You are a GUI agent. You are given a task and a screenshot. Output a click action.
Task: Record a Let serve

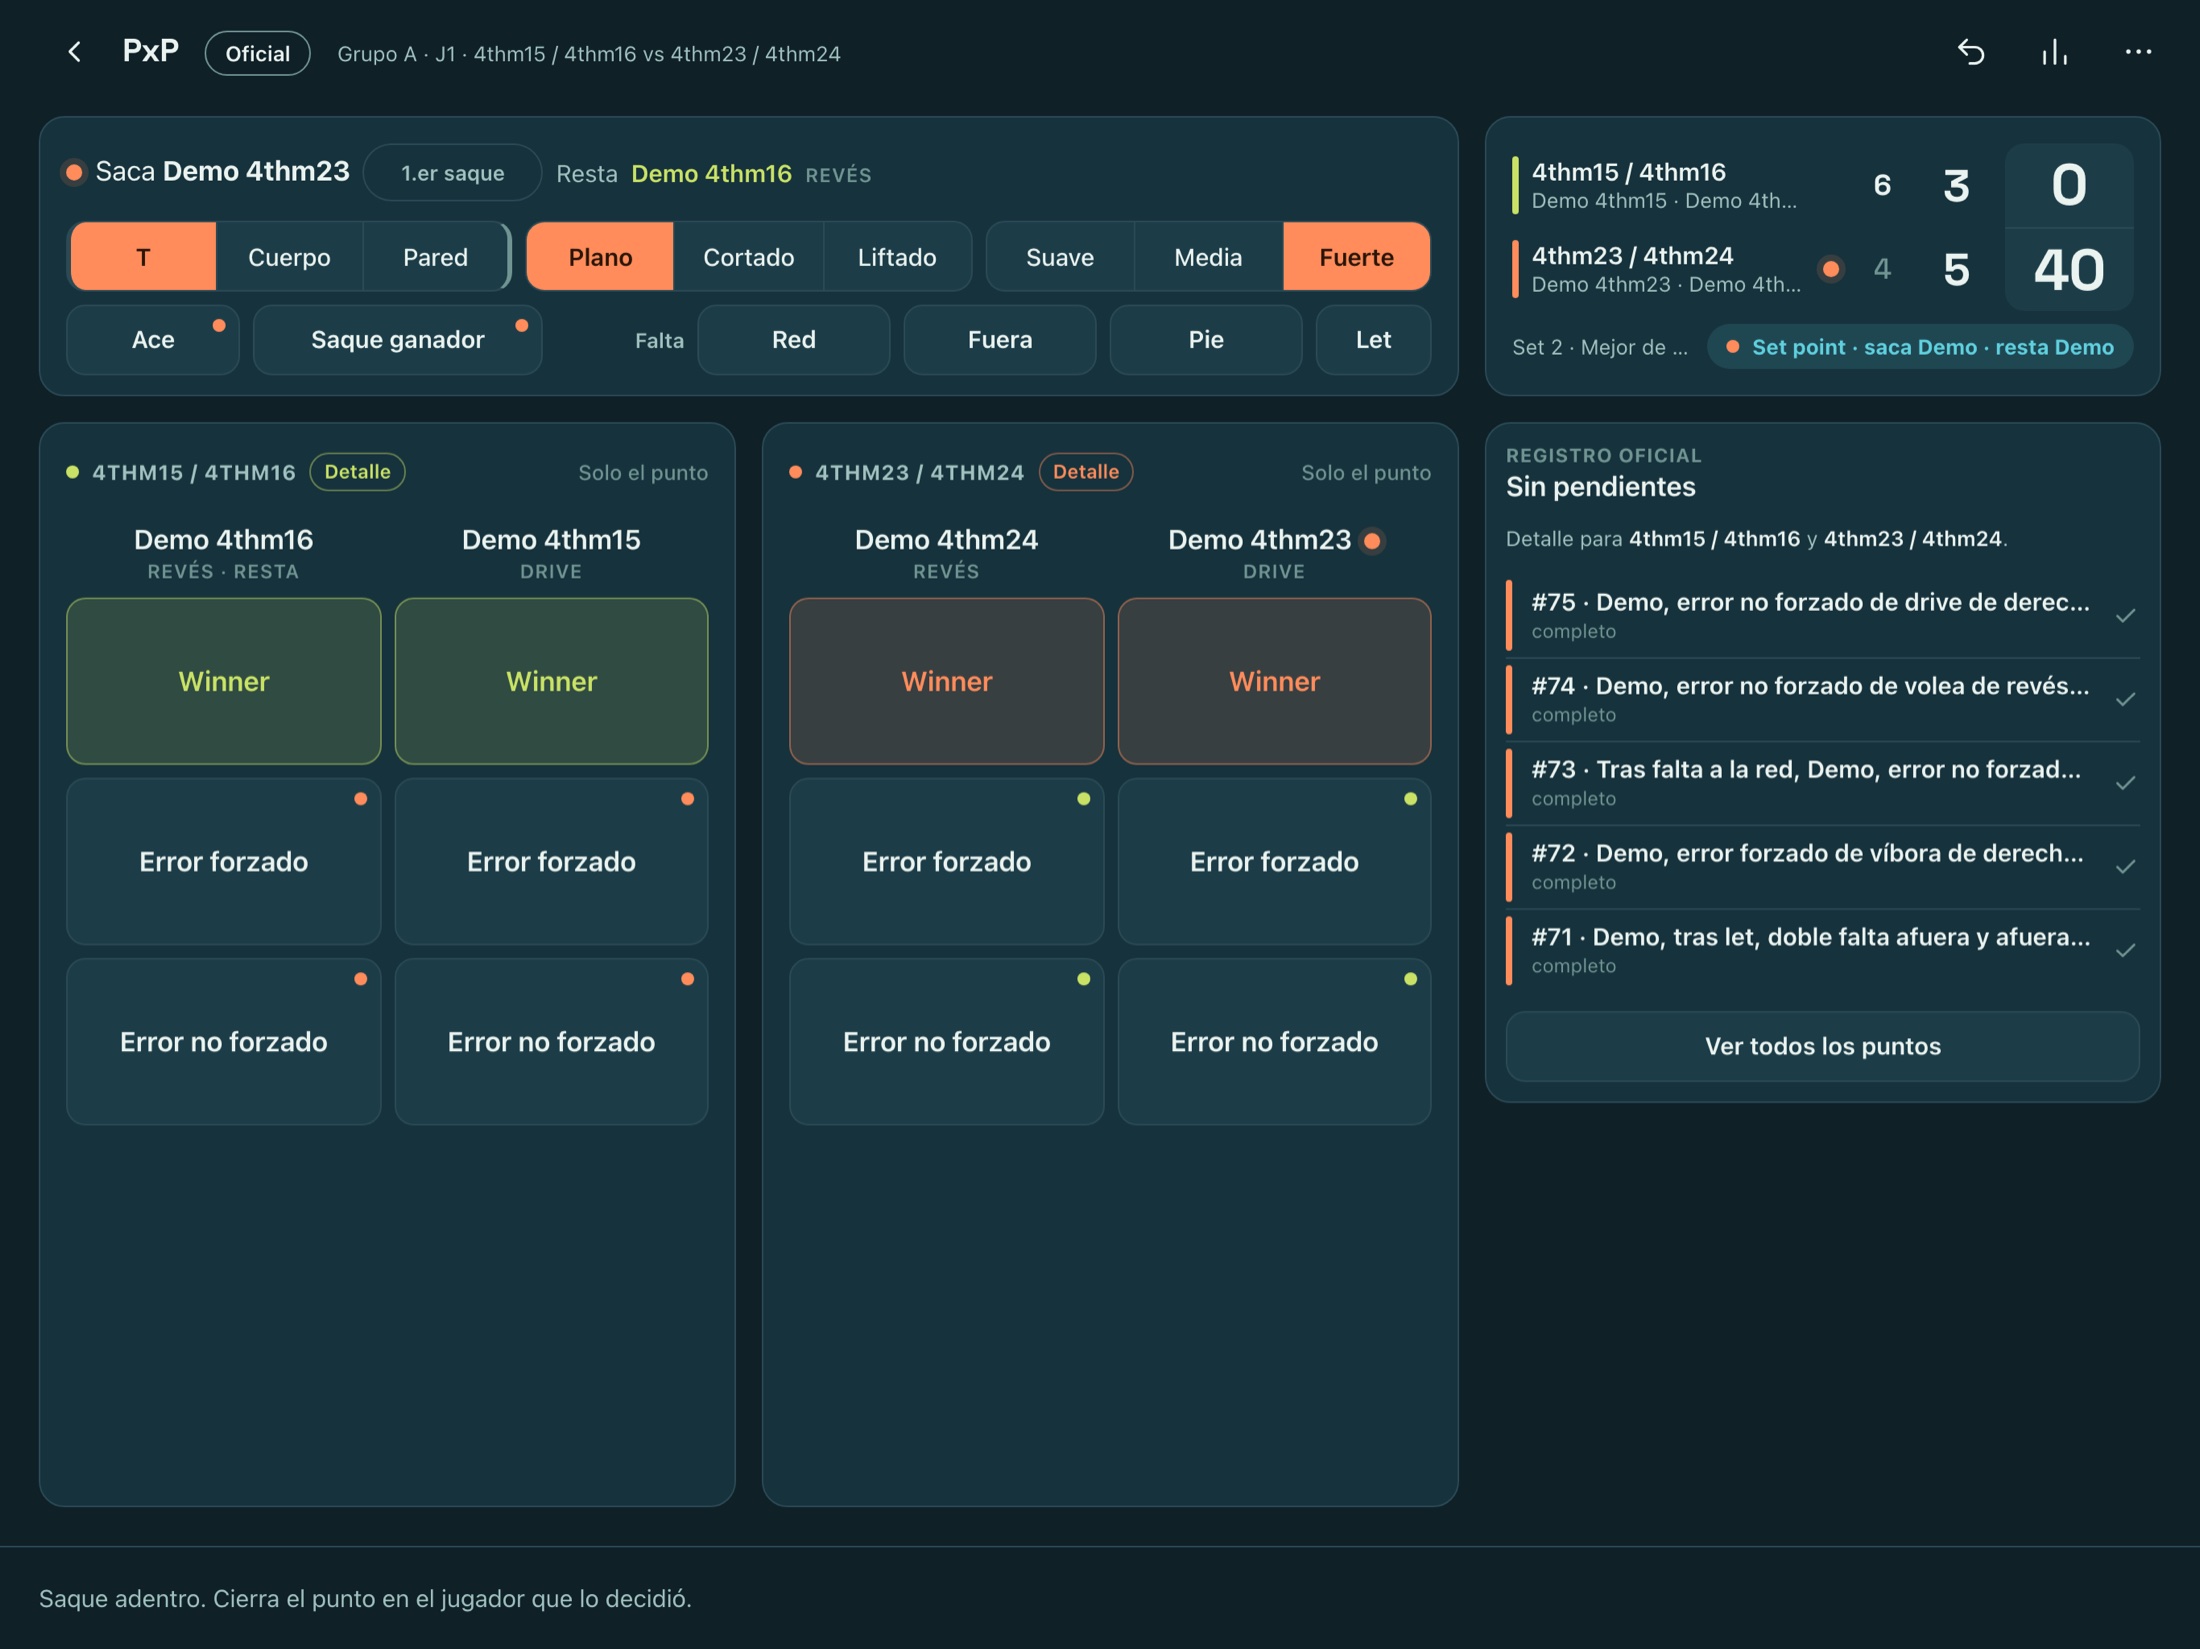click(x=1373, y=340)
